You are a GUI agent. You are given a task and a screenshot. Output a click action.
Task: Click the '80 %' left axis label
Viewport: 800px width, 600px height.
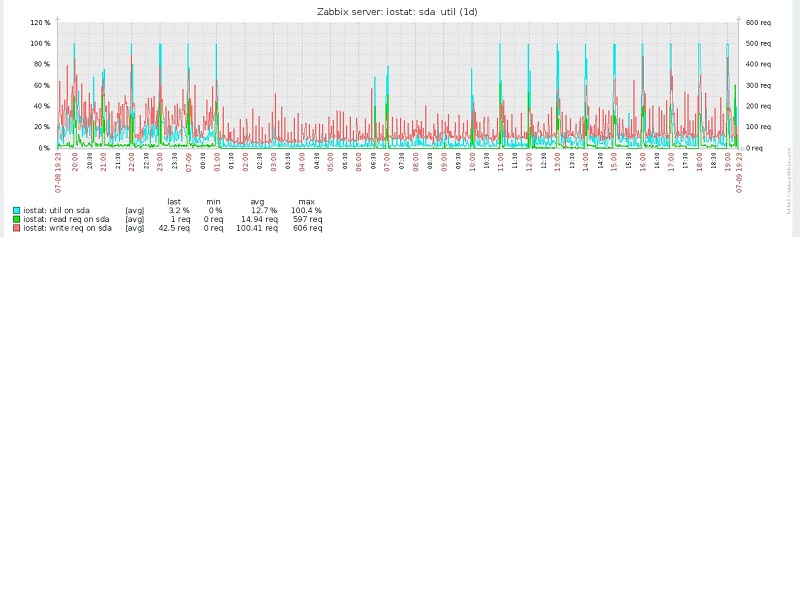coord(42,64)
